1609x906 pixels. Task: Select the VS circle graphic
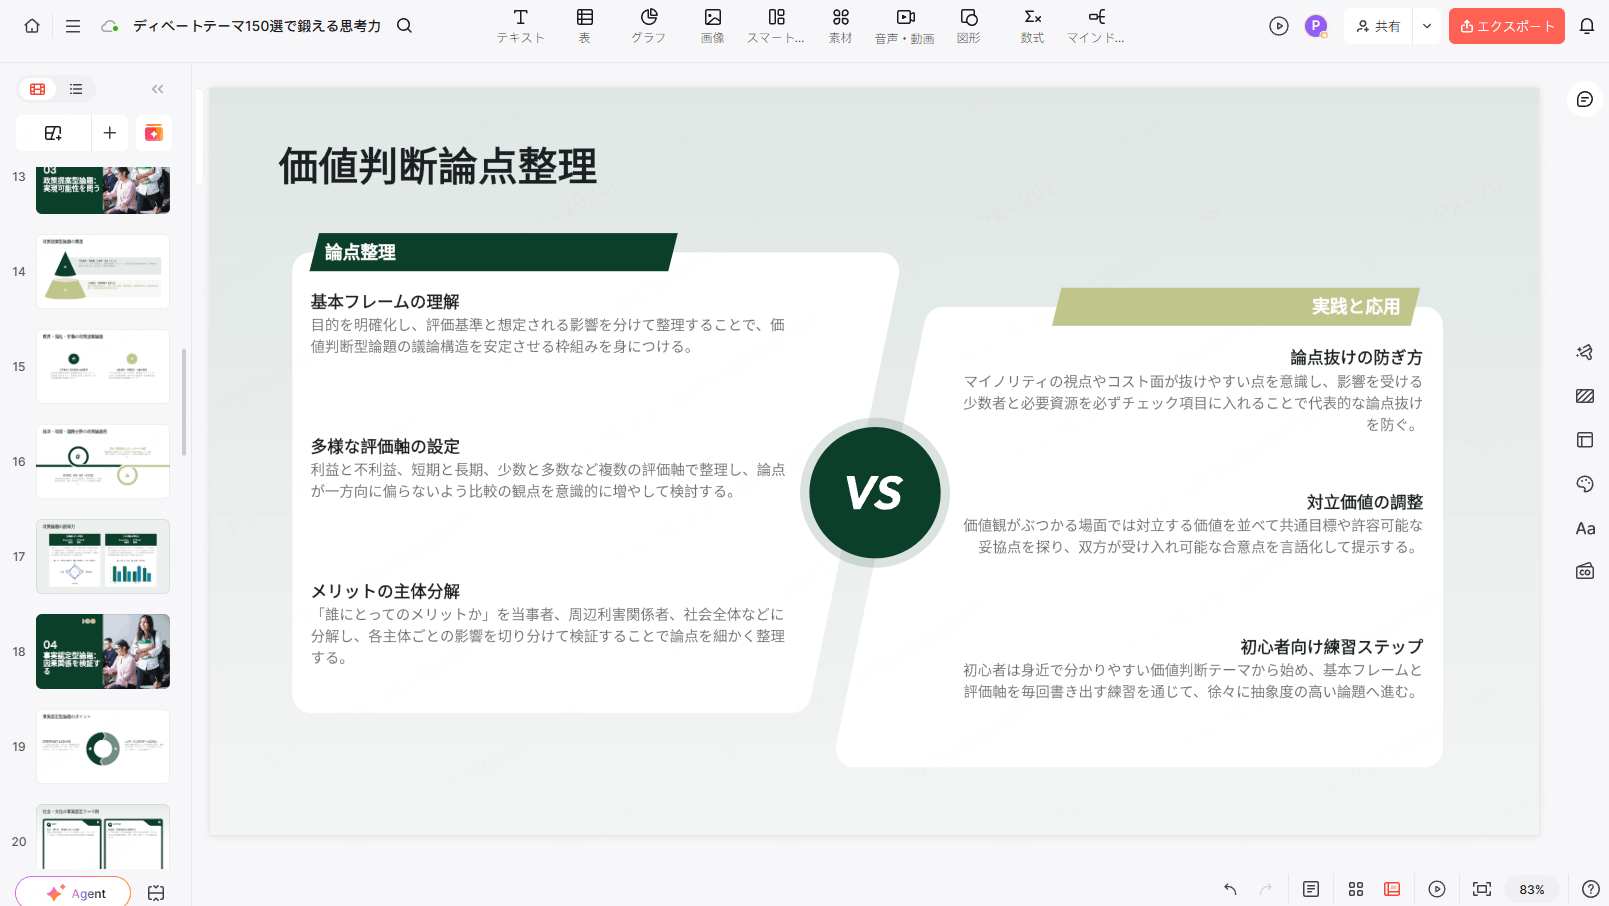coord(875,492)
